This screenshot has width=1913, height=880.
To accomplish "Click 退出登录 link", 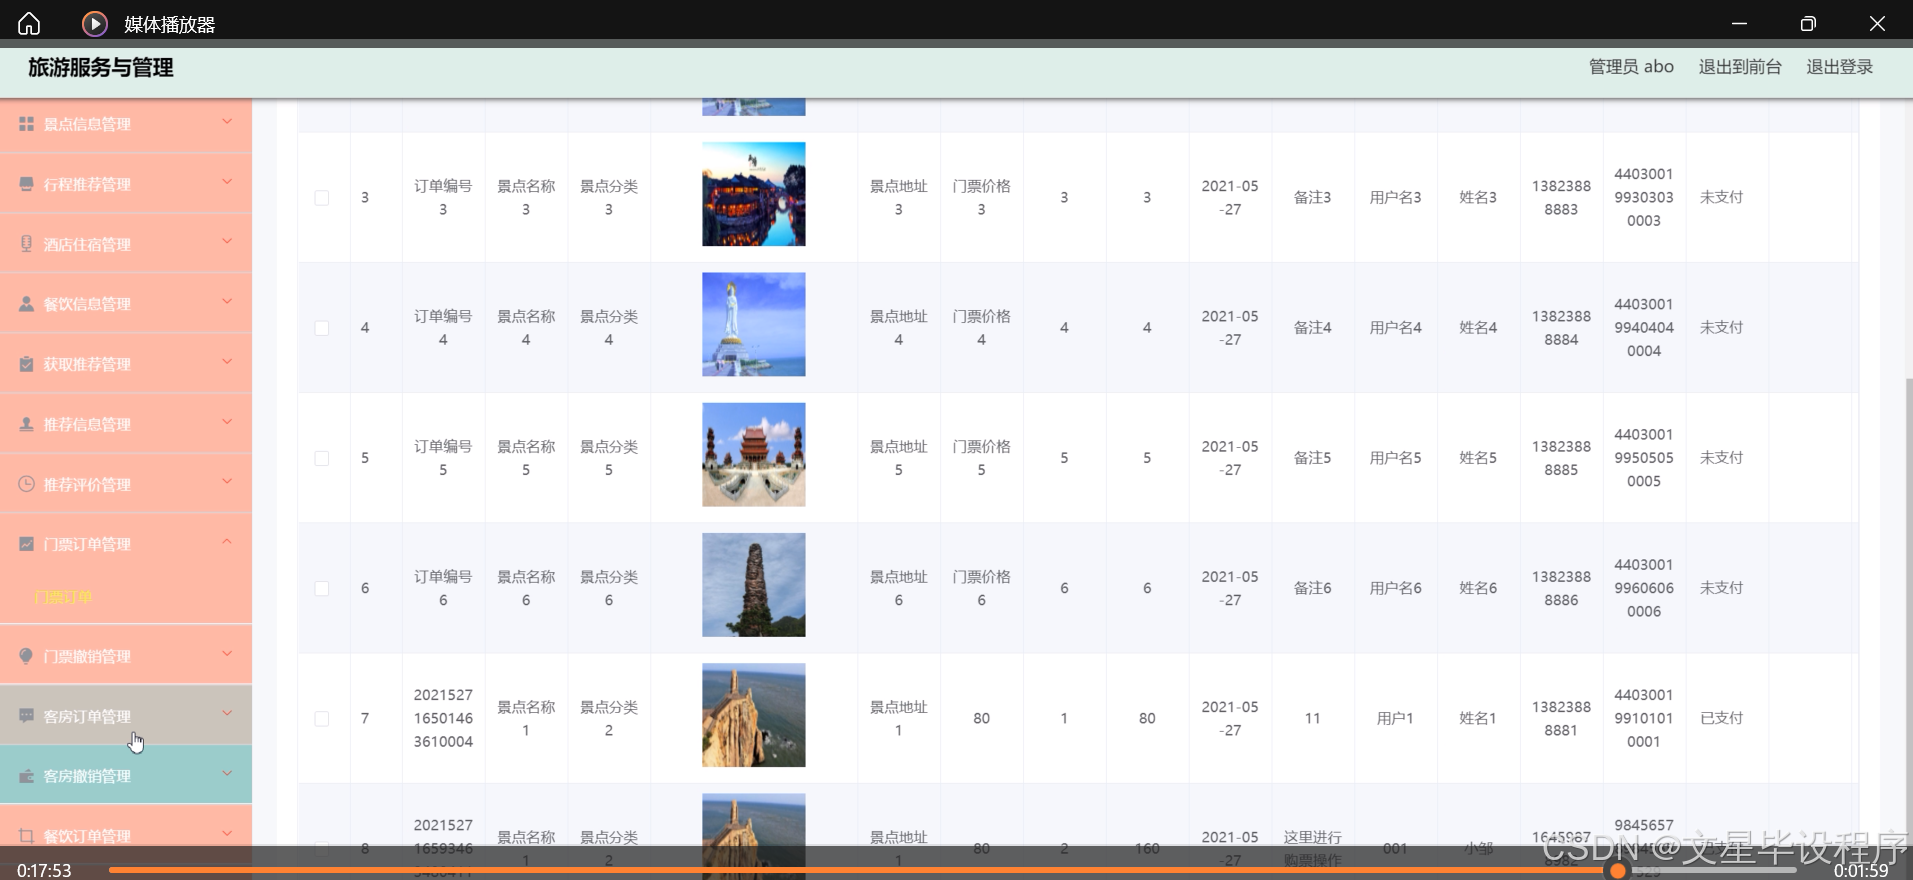I will point(1839,67).
